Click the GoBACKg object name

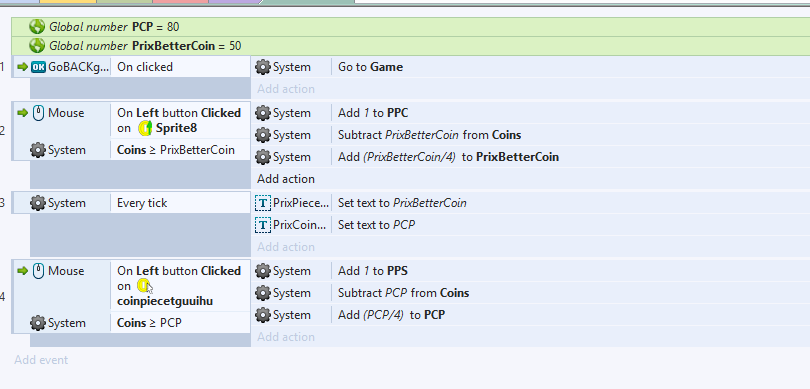click(79, 67)
